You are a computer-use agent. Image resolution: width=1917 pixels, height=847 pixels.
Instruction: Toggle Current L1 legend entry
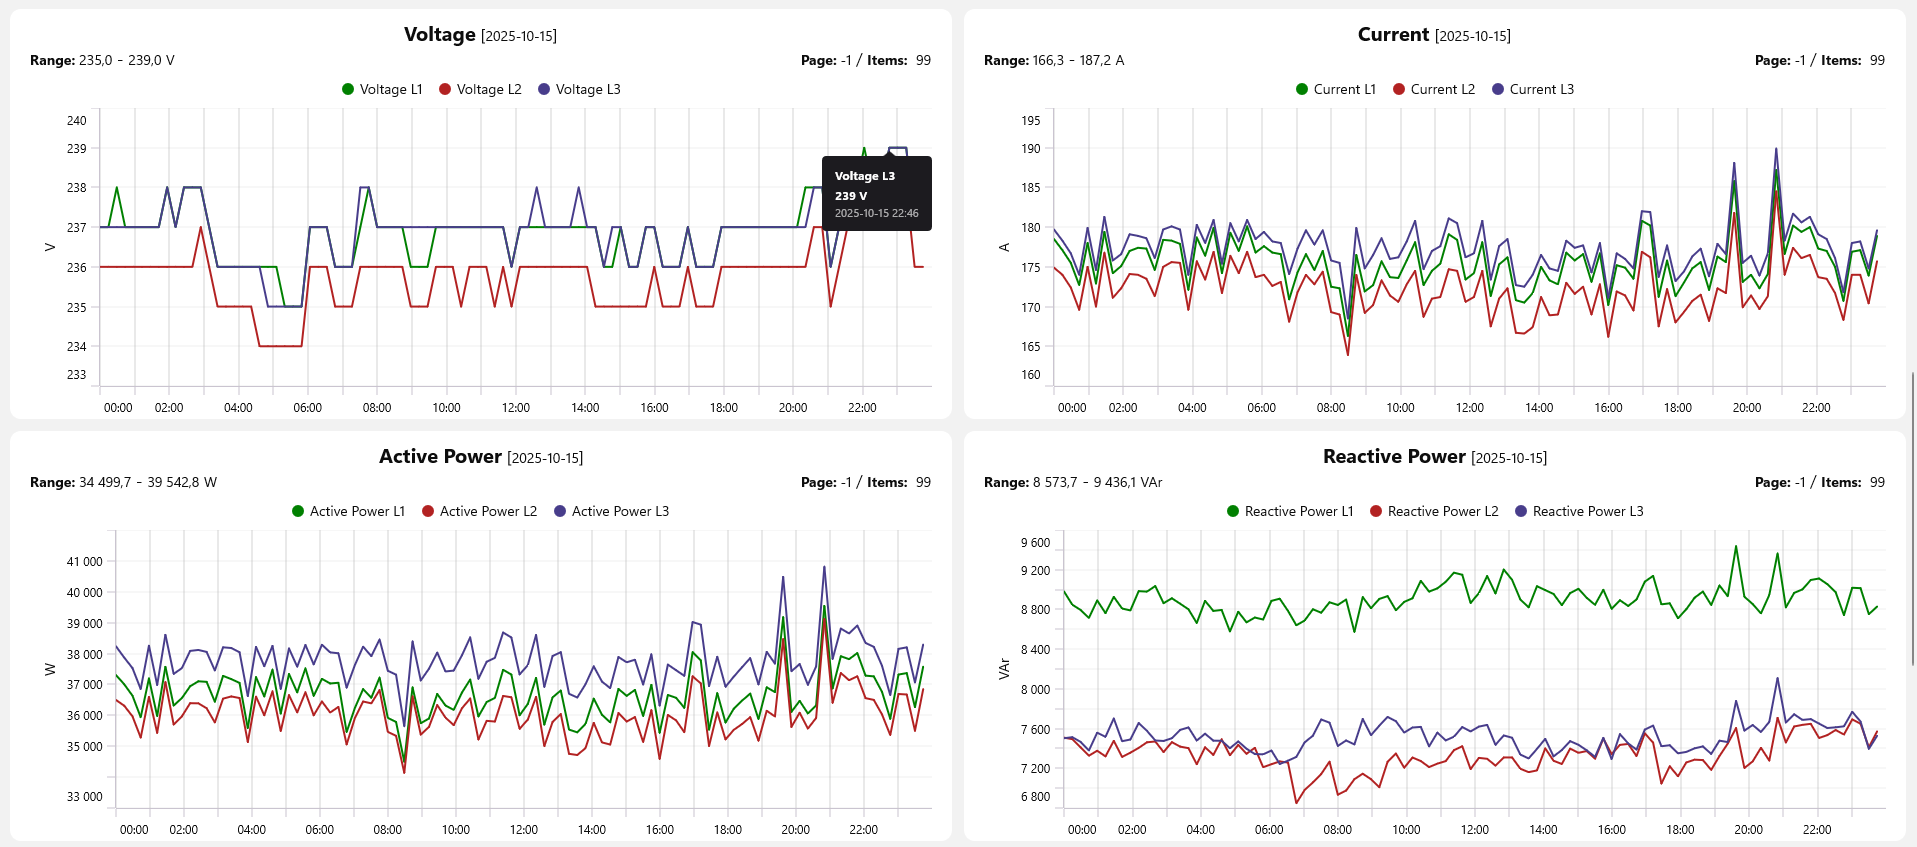1335,89
